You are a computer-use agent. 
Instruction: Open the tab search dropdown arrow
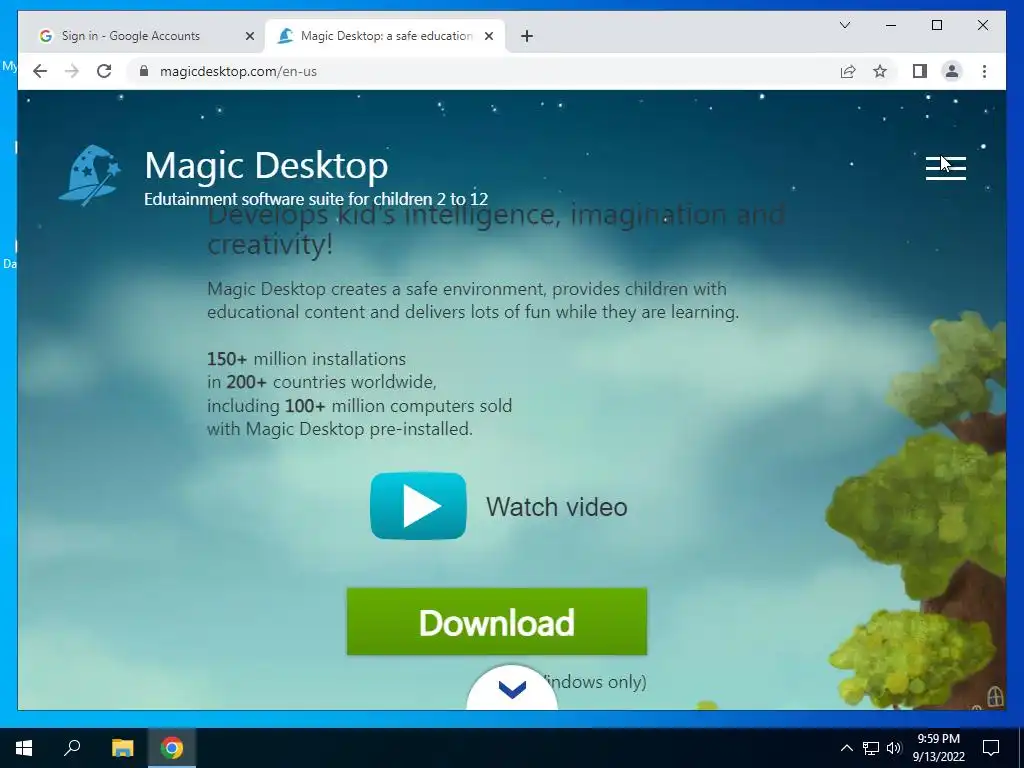click(x=844, y=25)
